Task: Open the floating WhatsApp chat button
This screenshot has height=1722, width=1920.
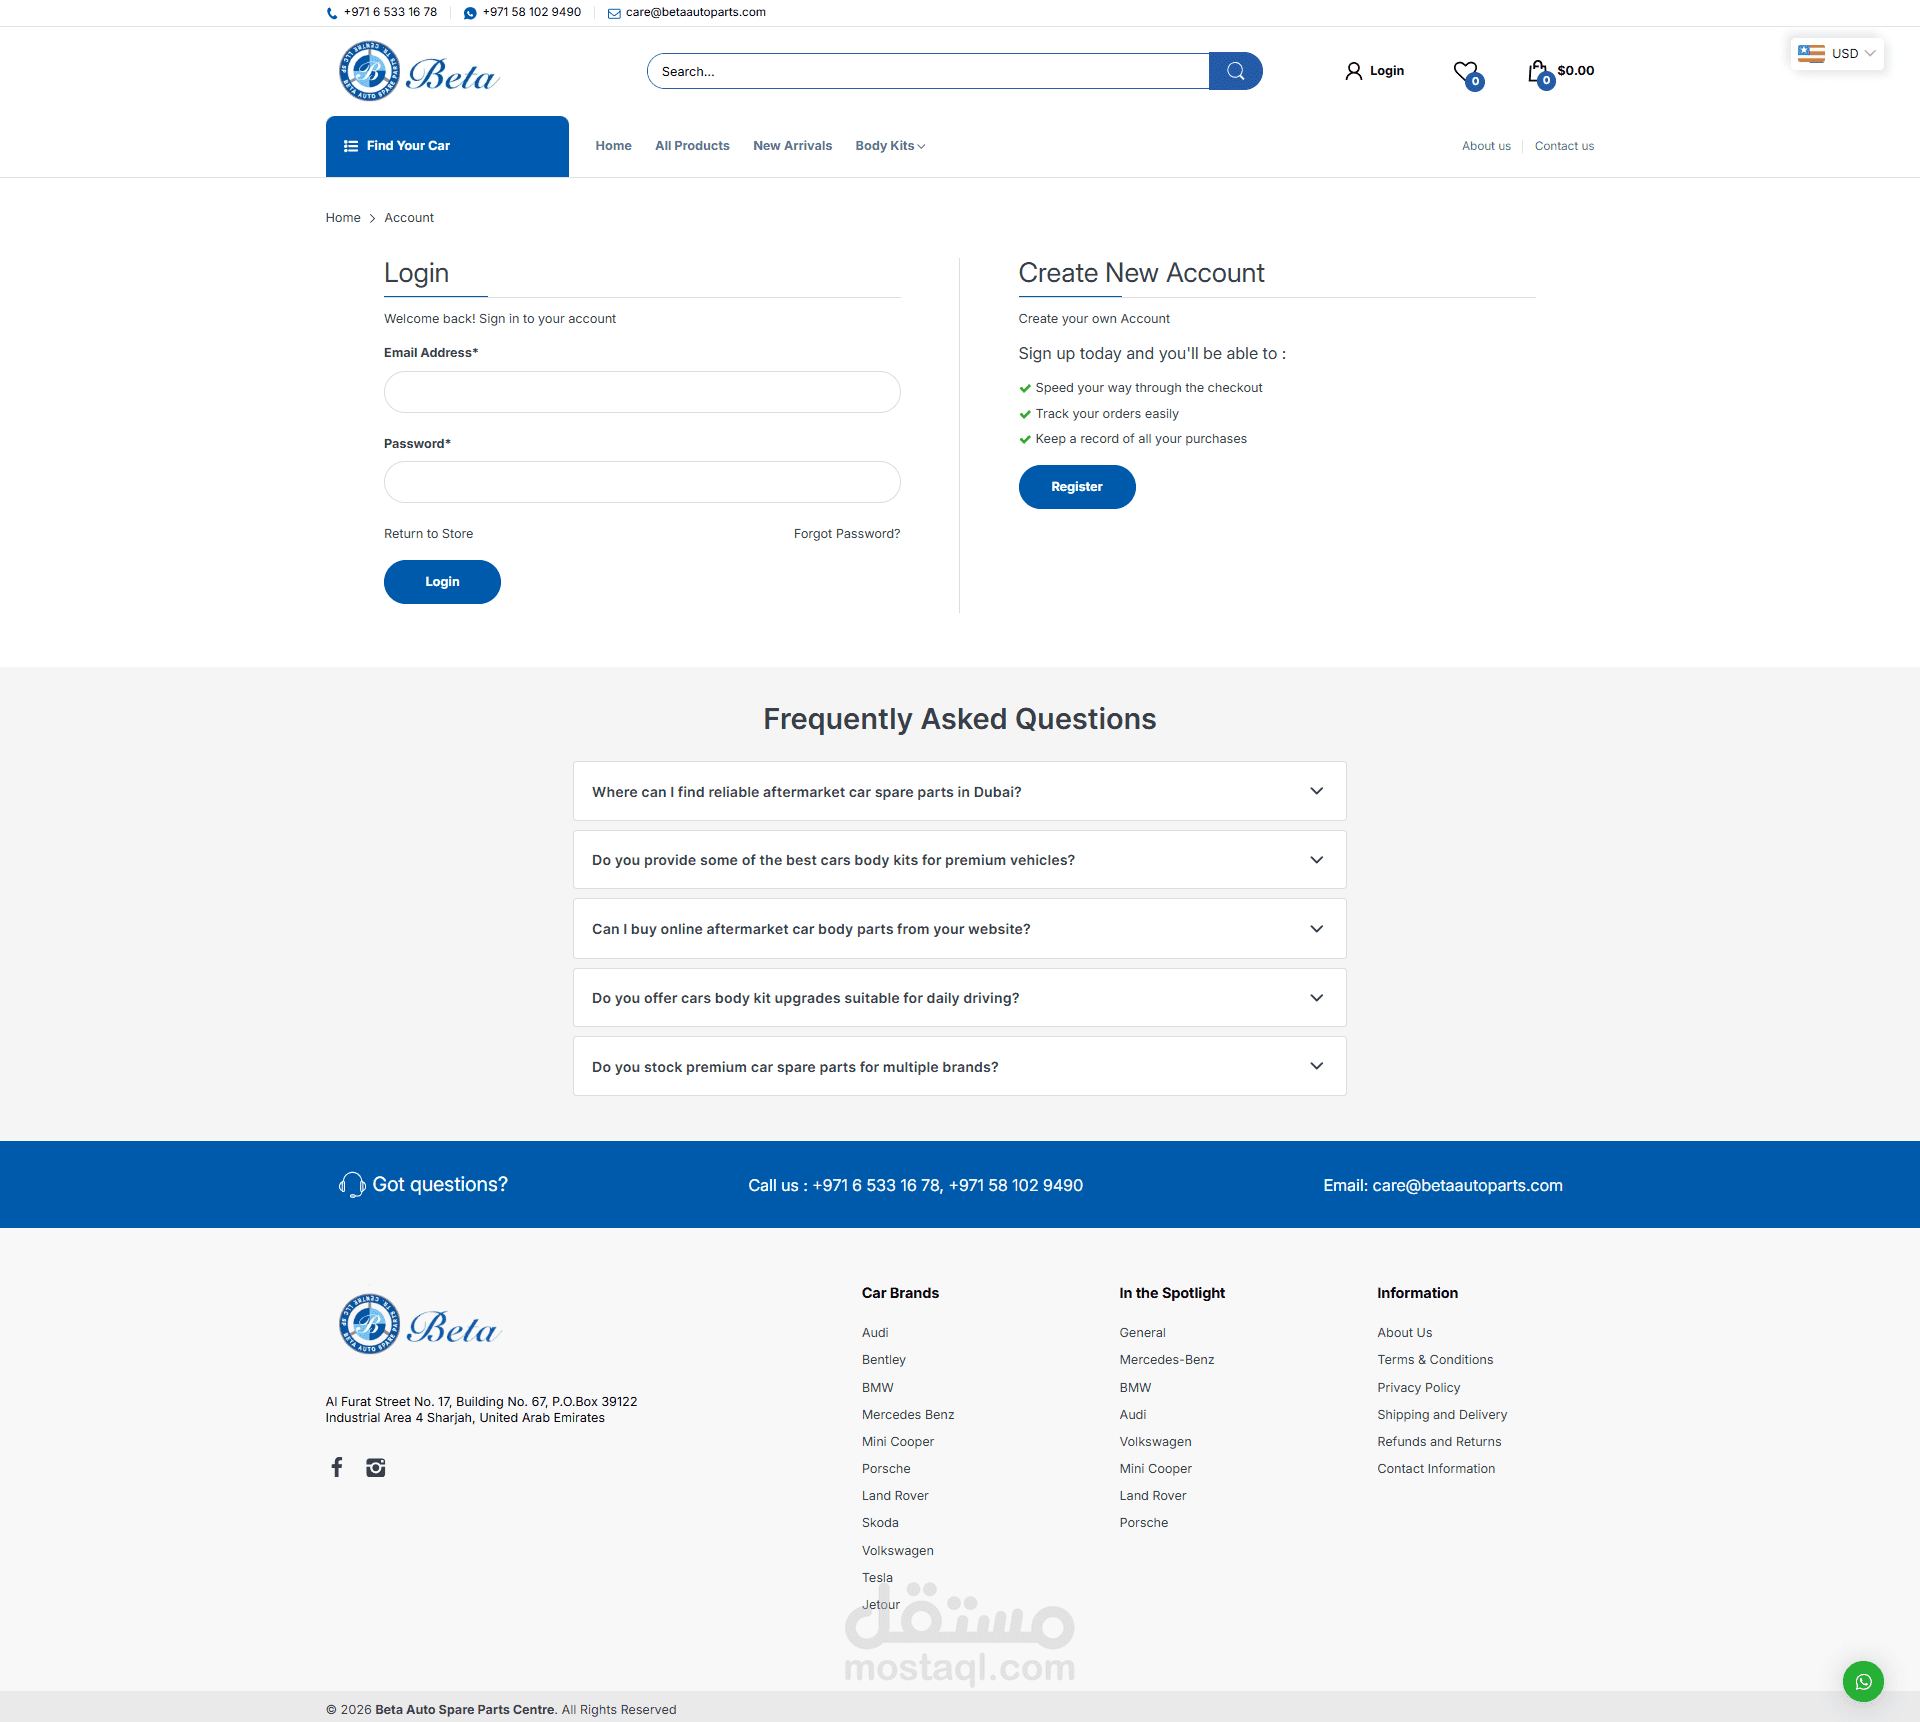Action: (1863, 1681)
